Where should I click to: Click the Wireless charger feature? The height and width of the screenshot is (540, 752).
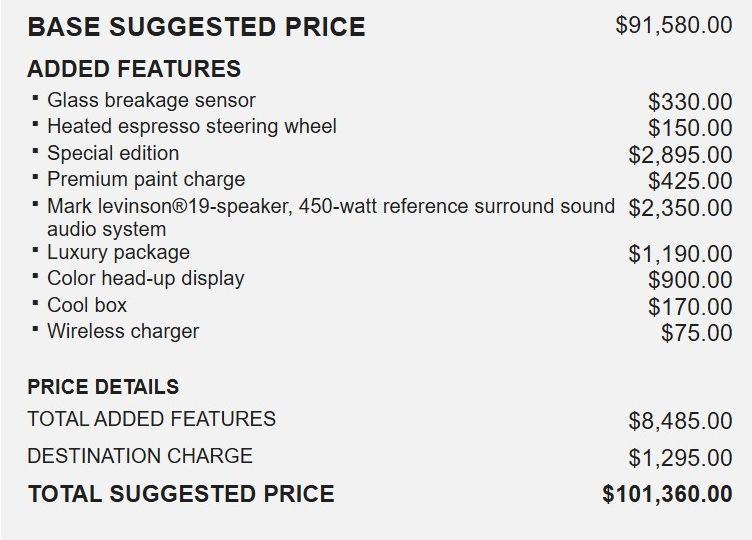pyautogui.click(x=123, y=331)
